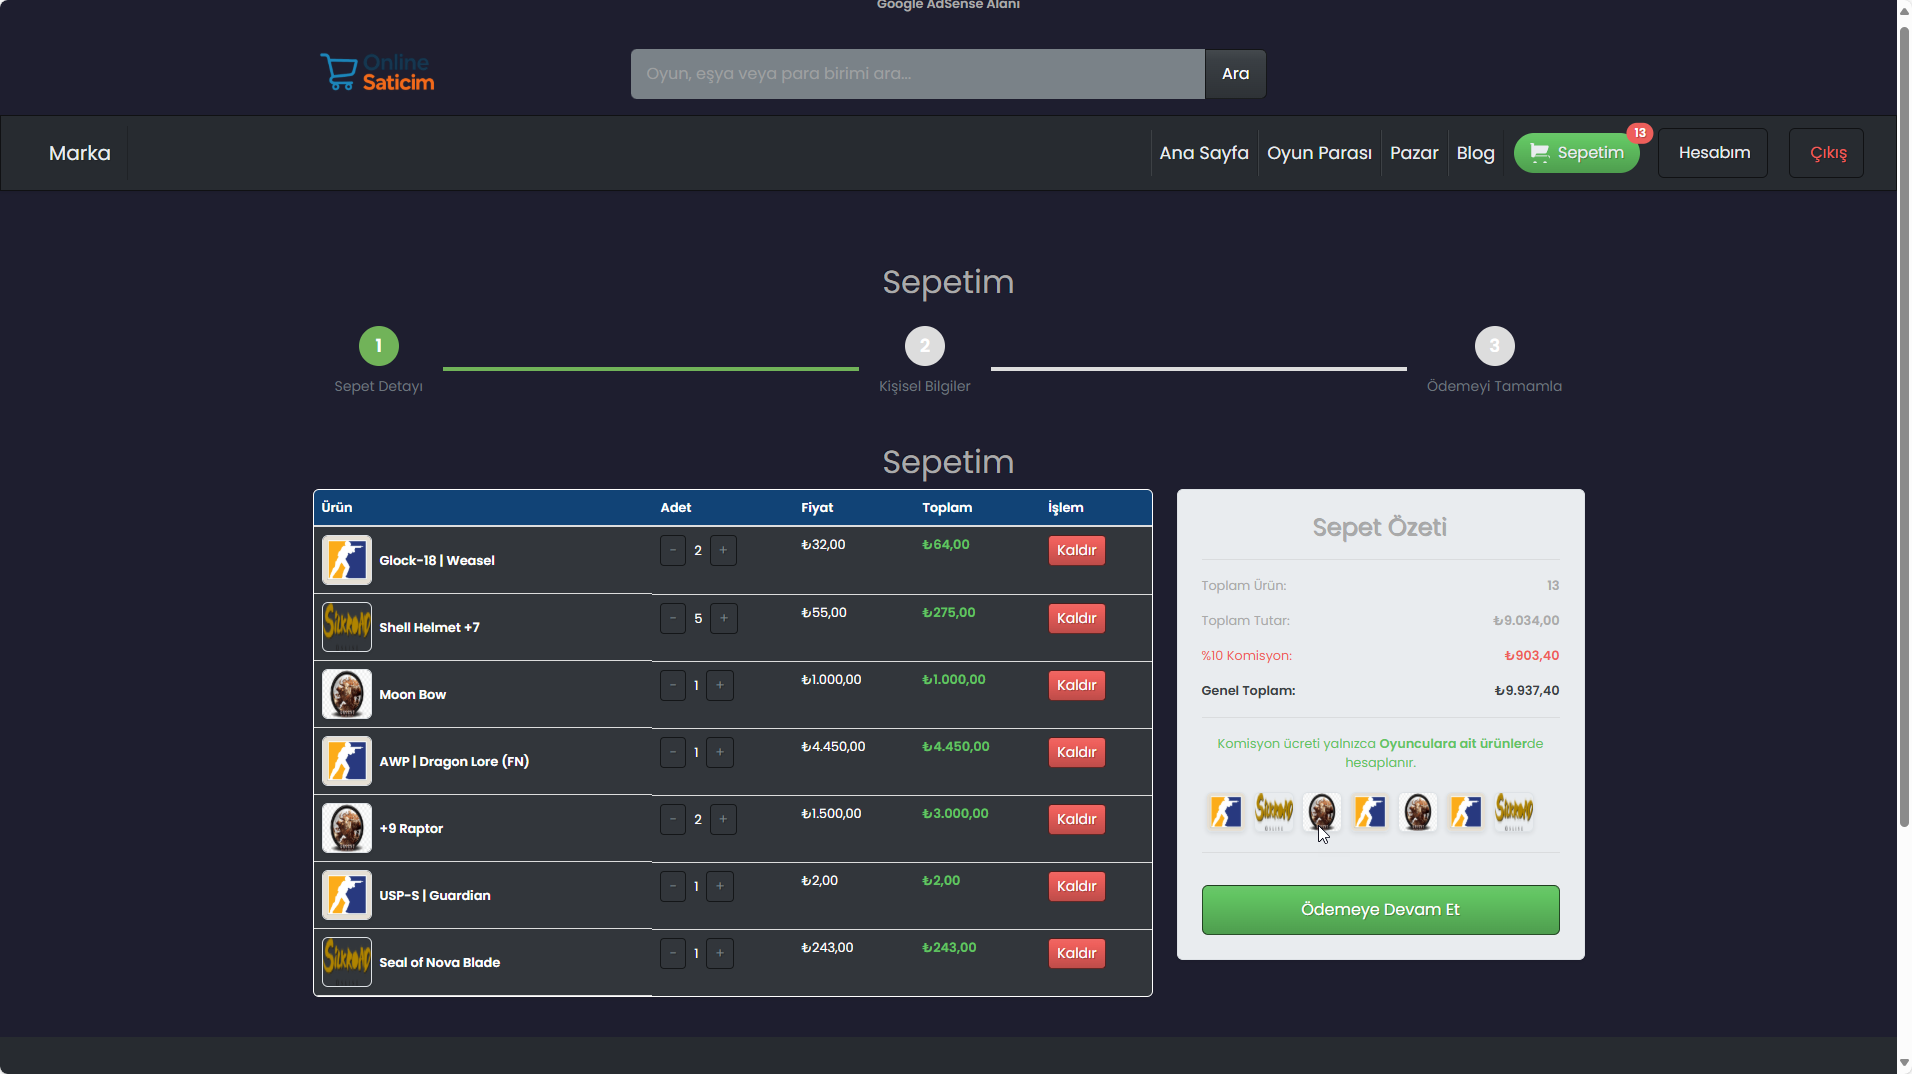Open the Seal of Nova Blade thumbnail
This screenshot has width=1912, height=1074.
tap(347, 962)
